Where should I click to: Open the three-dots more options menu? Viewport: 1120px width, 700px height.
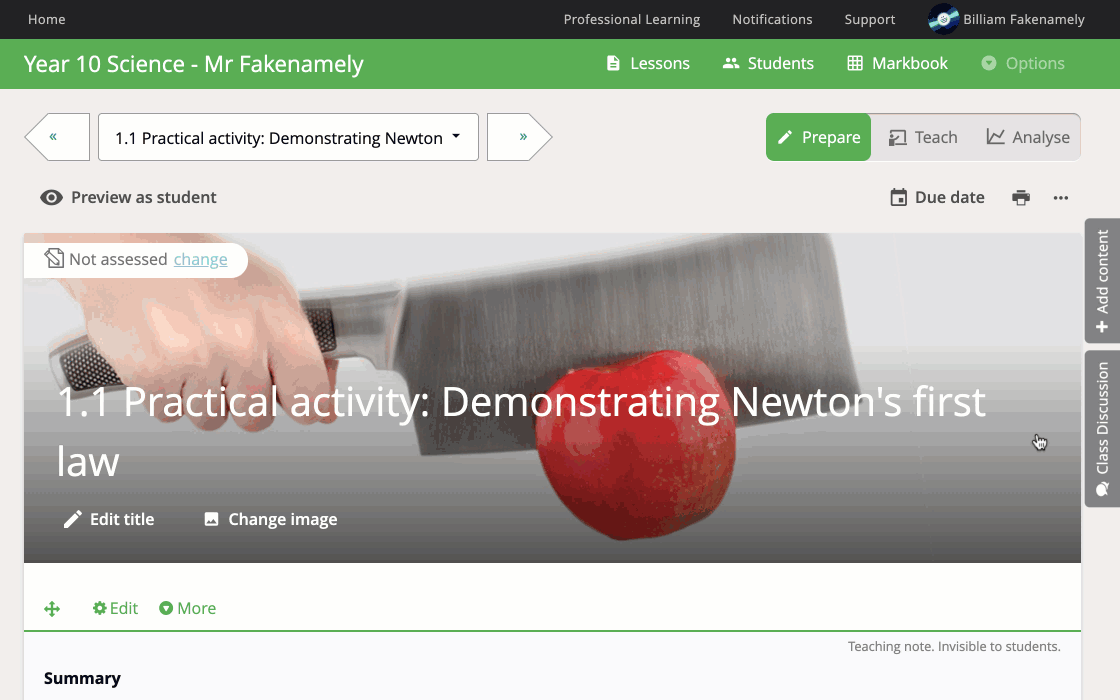tap(1061, 198)
